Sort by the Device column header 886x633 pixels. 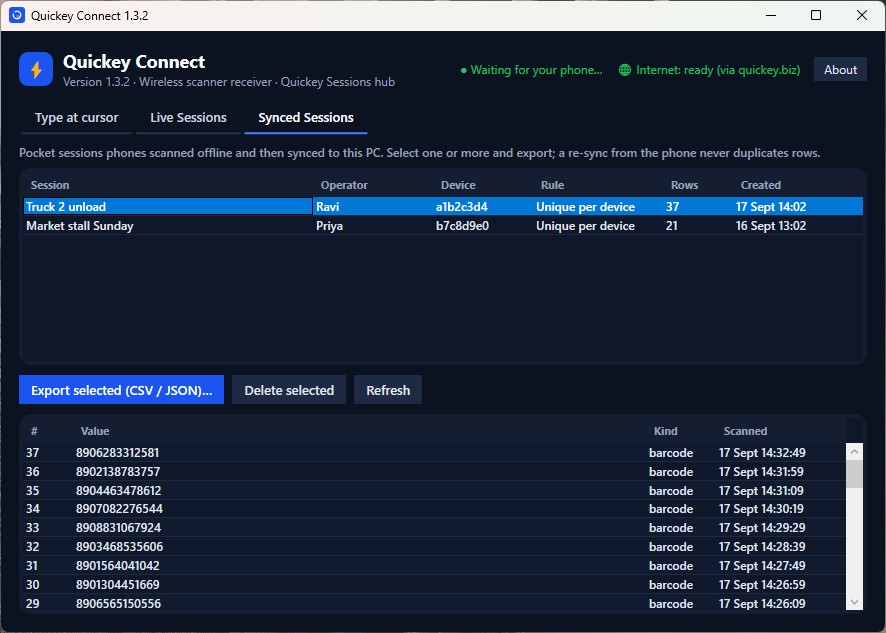(458, 185)
